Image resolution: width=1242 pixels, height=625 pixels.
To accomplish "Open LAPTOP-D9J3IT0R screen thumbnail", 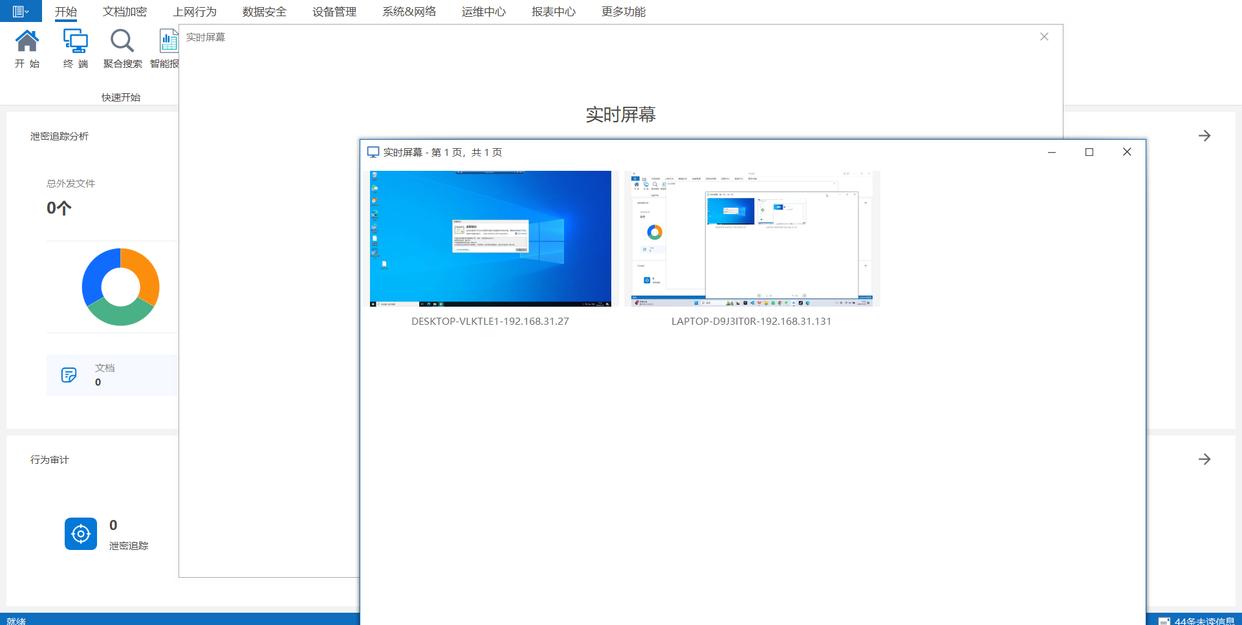I will 751,238.
